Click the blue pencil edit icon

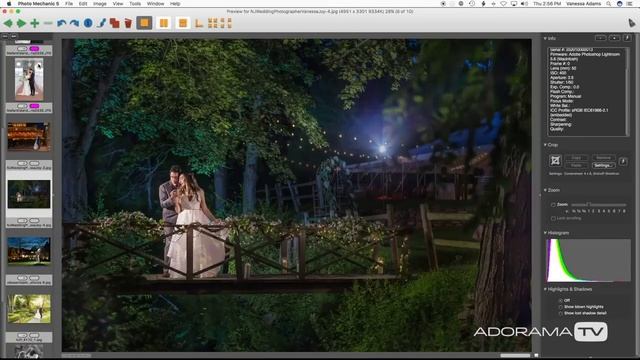click(x=102, y=23)
